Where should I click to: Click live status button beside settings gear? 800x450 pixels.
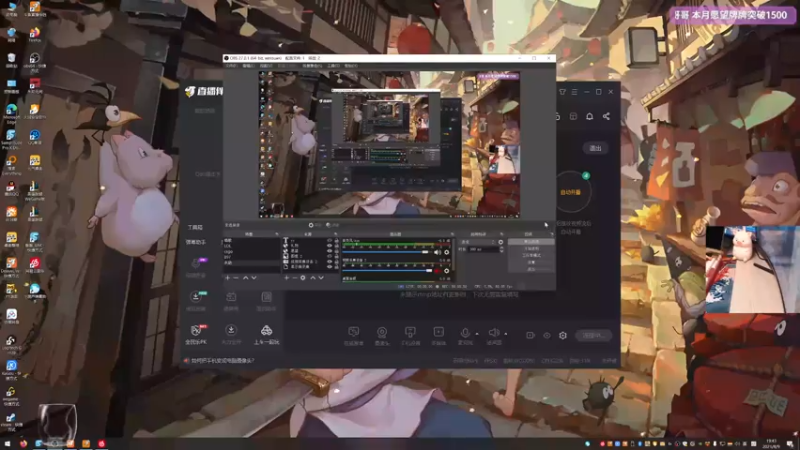pos(593,335)
